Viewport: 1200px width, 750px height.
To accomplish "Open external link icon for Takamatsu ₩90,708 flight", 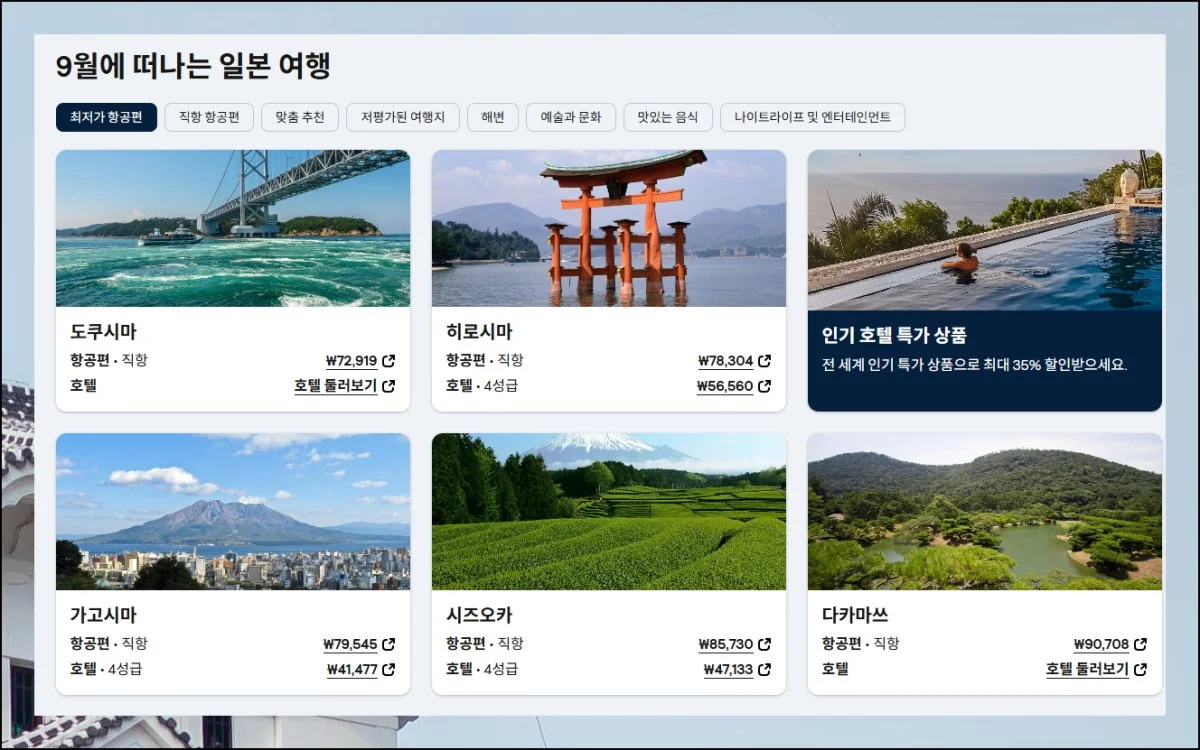I will [x=1141, y=644].
